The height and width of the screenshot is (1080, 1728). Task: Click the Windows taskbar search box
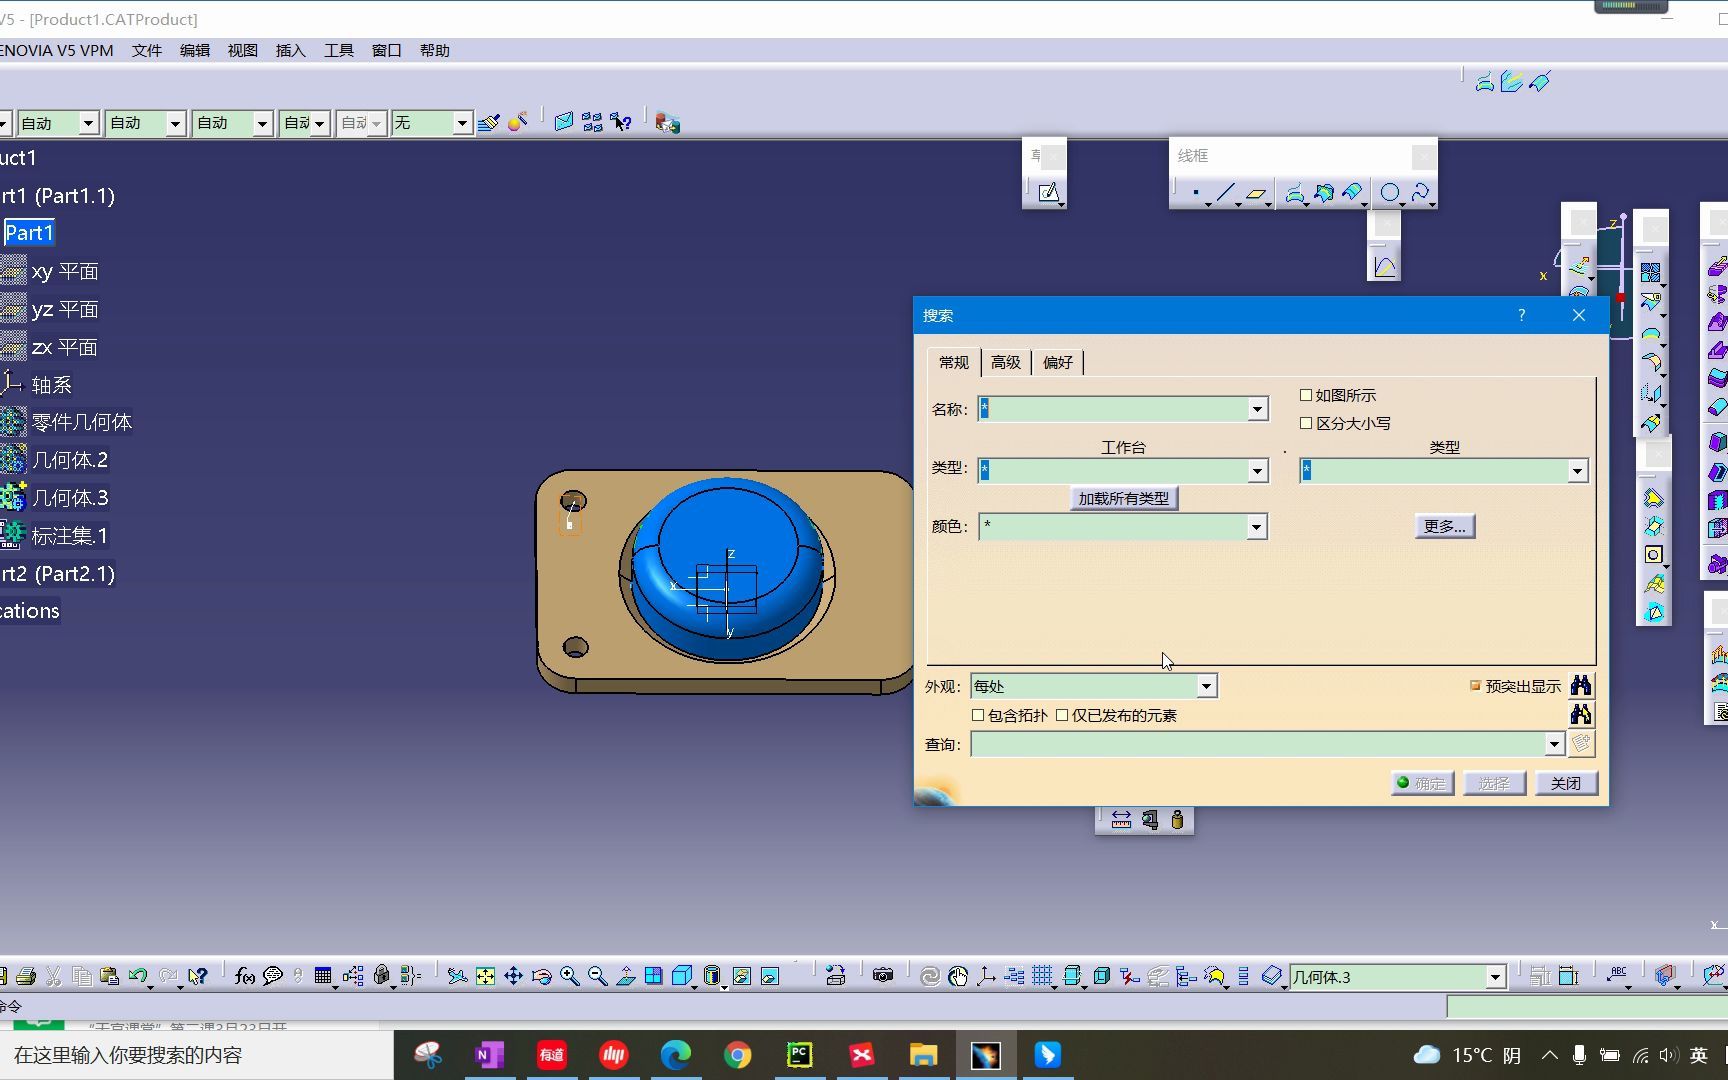(196, 1055)
